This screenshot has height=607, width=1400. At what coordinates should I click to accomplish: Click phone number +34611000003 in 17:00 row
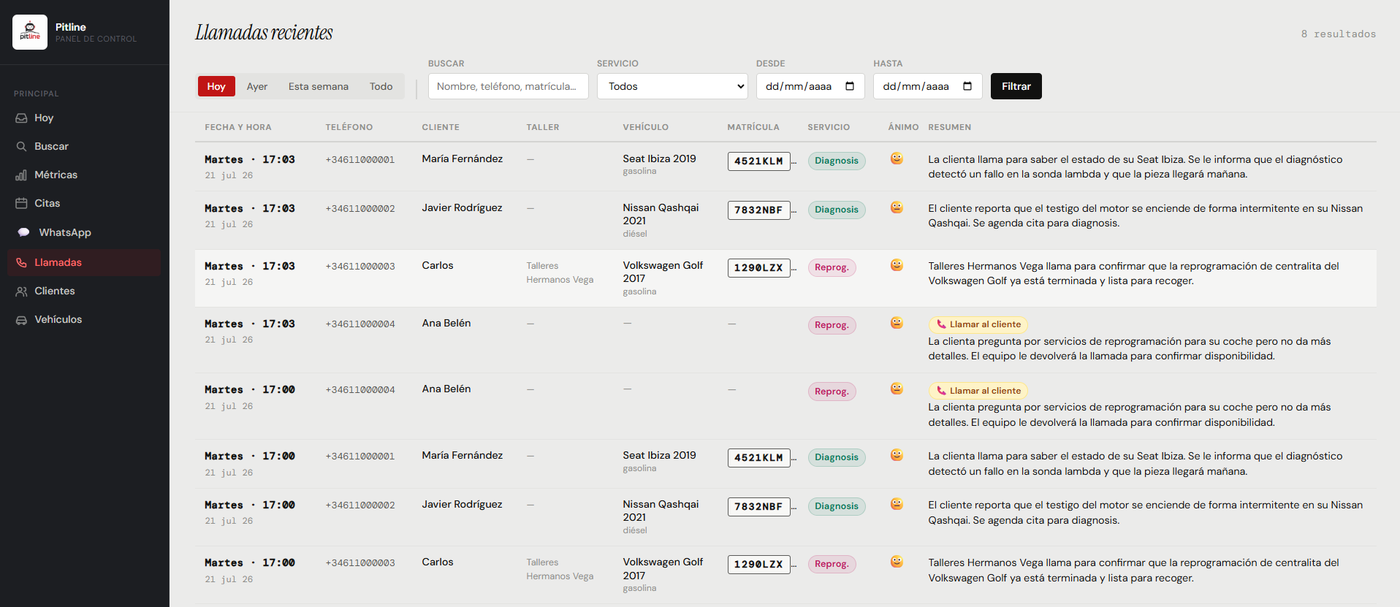point(360,563)
